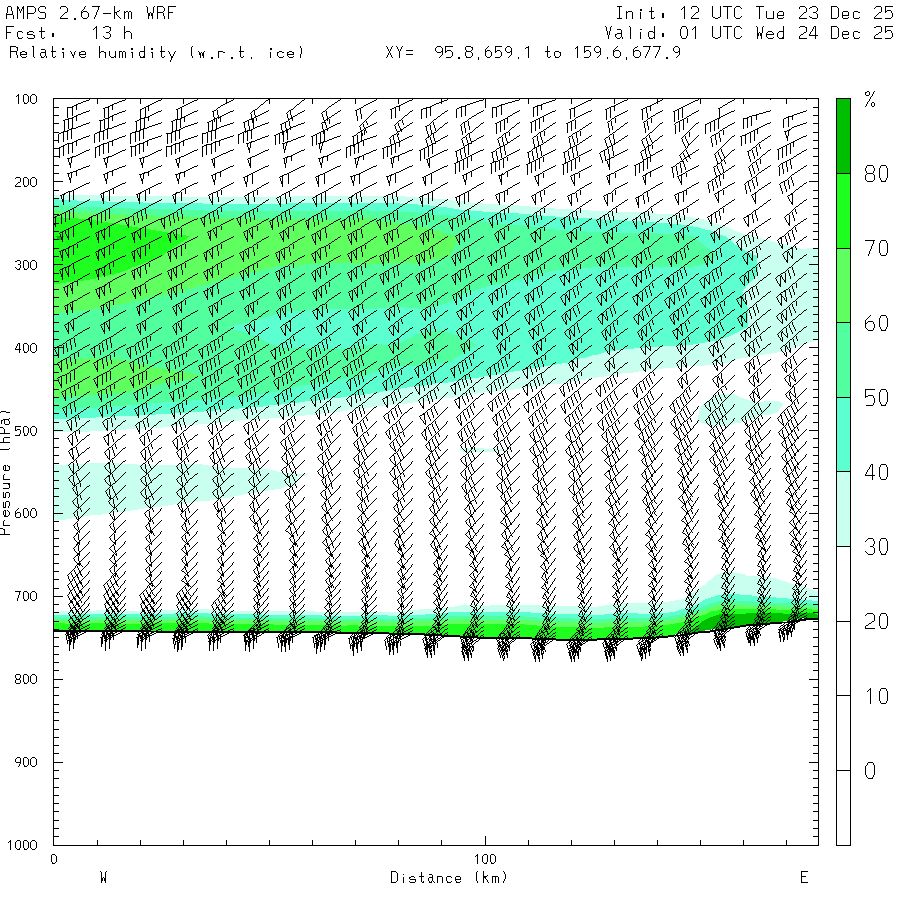Click the 500 hPa pressure axis label
This screenshot has width=900, height=900.
pyautogui.click(x=26, y=431)
